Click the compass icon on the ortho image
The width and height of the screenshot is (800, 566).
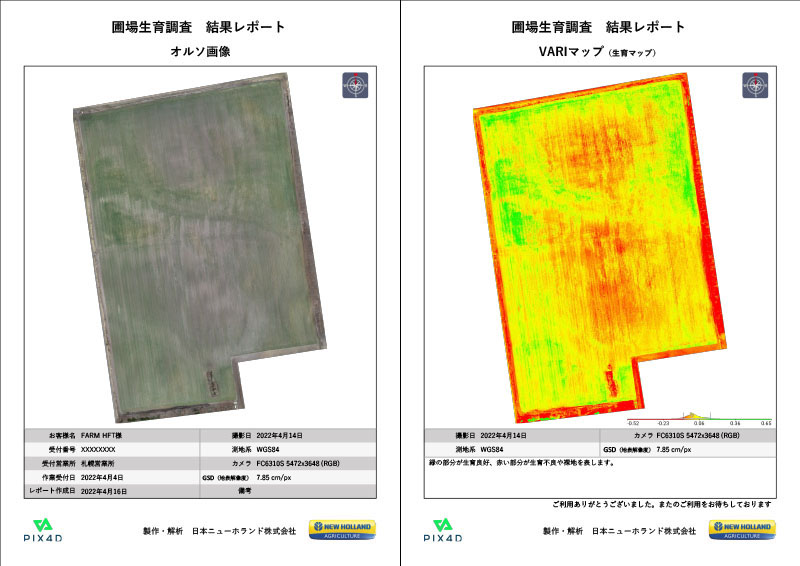click(x=355, y=85)
